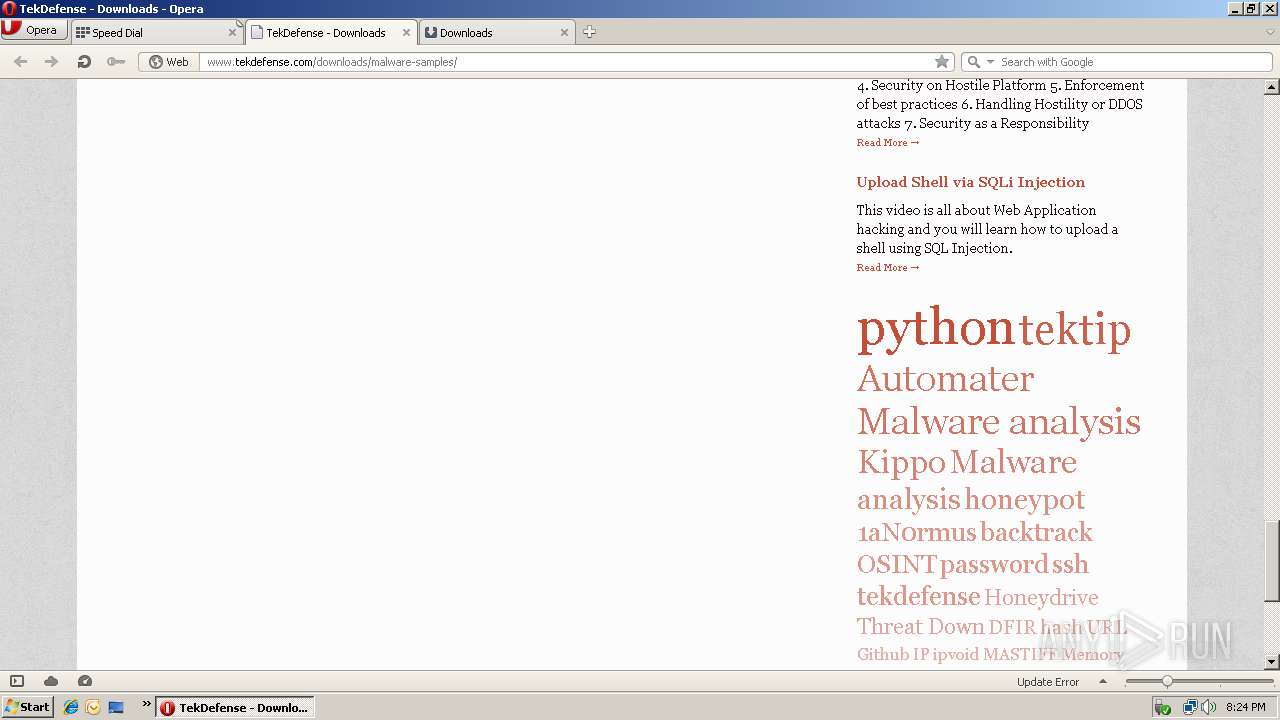This screenshot has height=720, width=1280.
Task: Expand the view options arrow beside Update Error
Action: [x=1103, y=682]
